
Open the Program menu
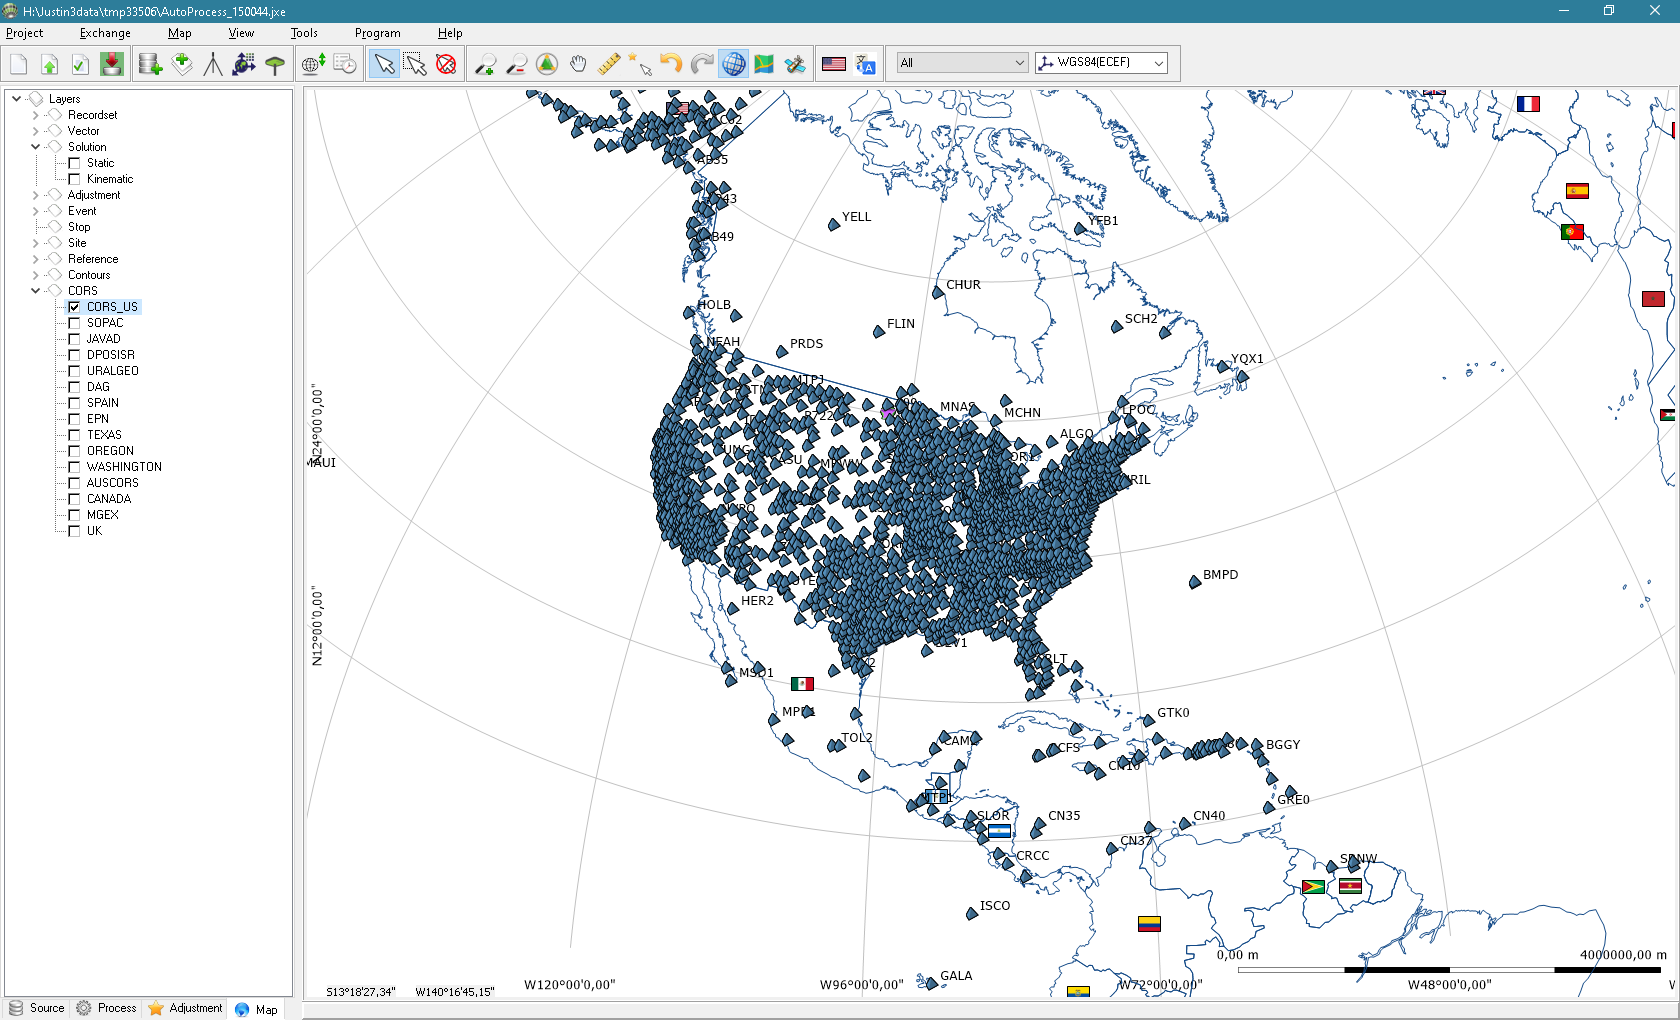(x=377, y=33)
